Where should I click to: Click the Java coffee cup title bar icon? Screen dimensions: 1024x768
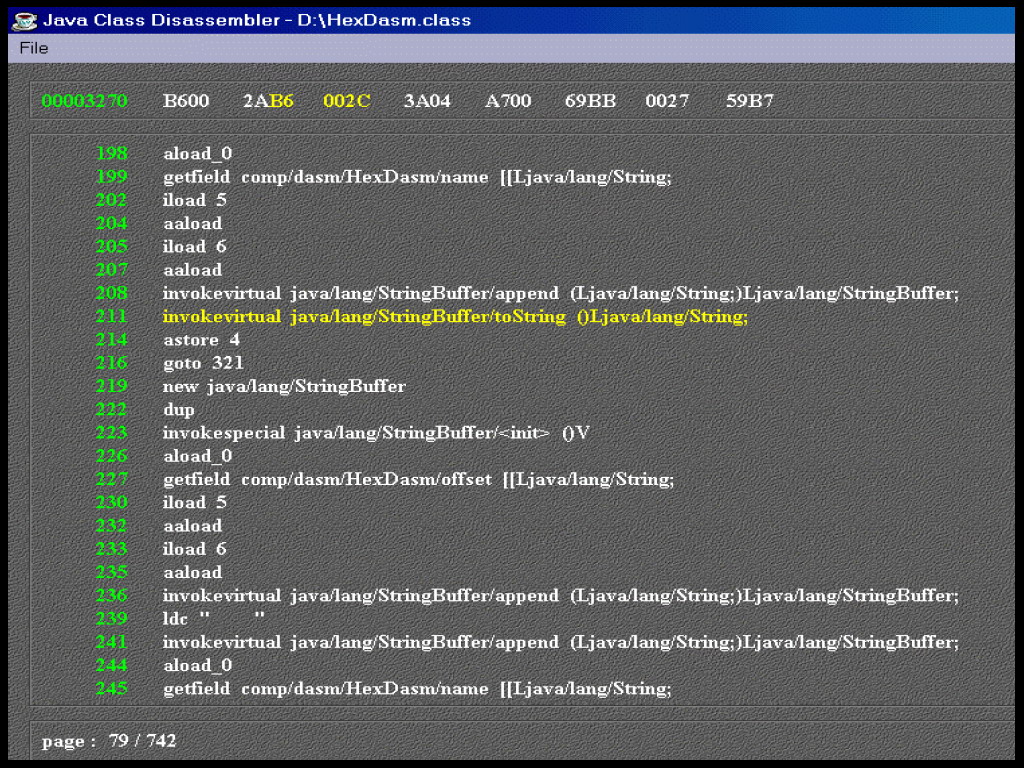pyautogui.click(x=25, y=20)
